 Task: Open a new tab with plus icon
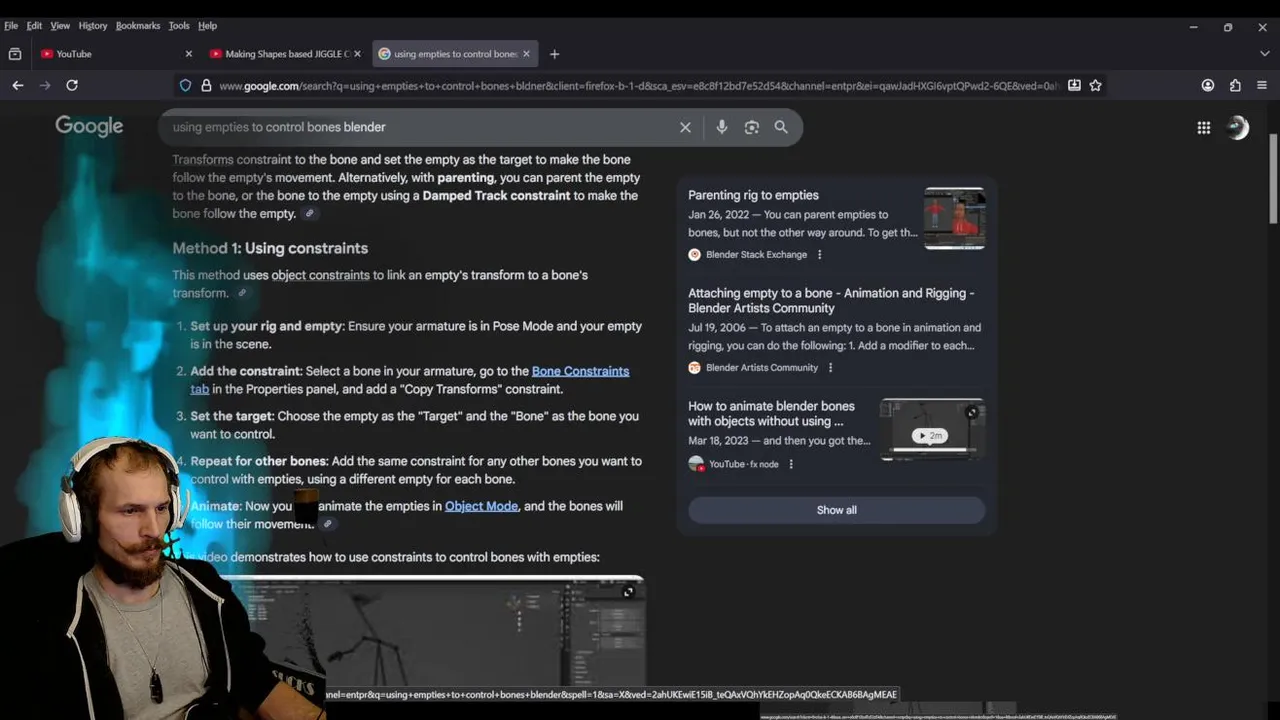[554, 54]
